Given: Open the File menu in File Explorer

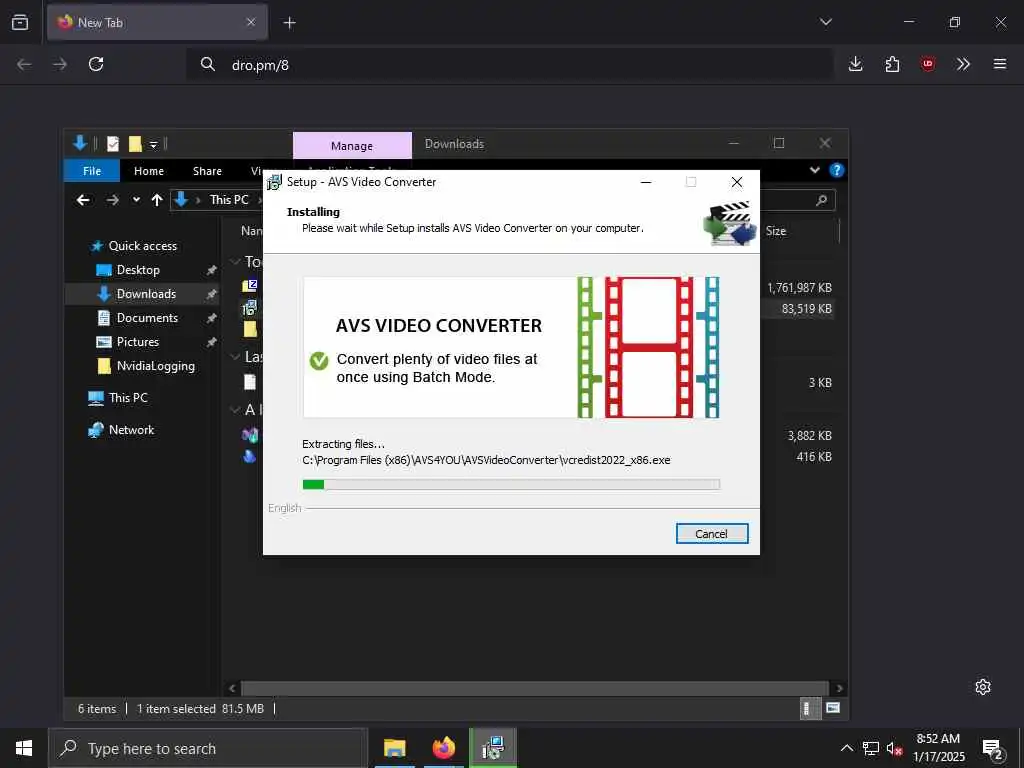Looking at the screenshot, I should [92, 171].
